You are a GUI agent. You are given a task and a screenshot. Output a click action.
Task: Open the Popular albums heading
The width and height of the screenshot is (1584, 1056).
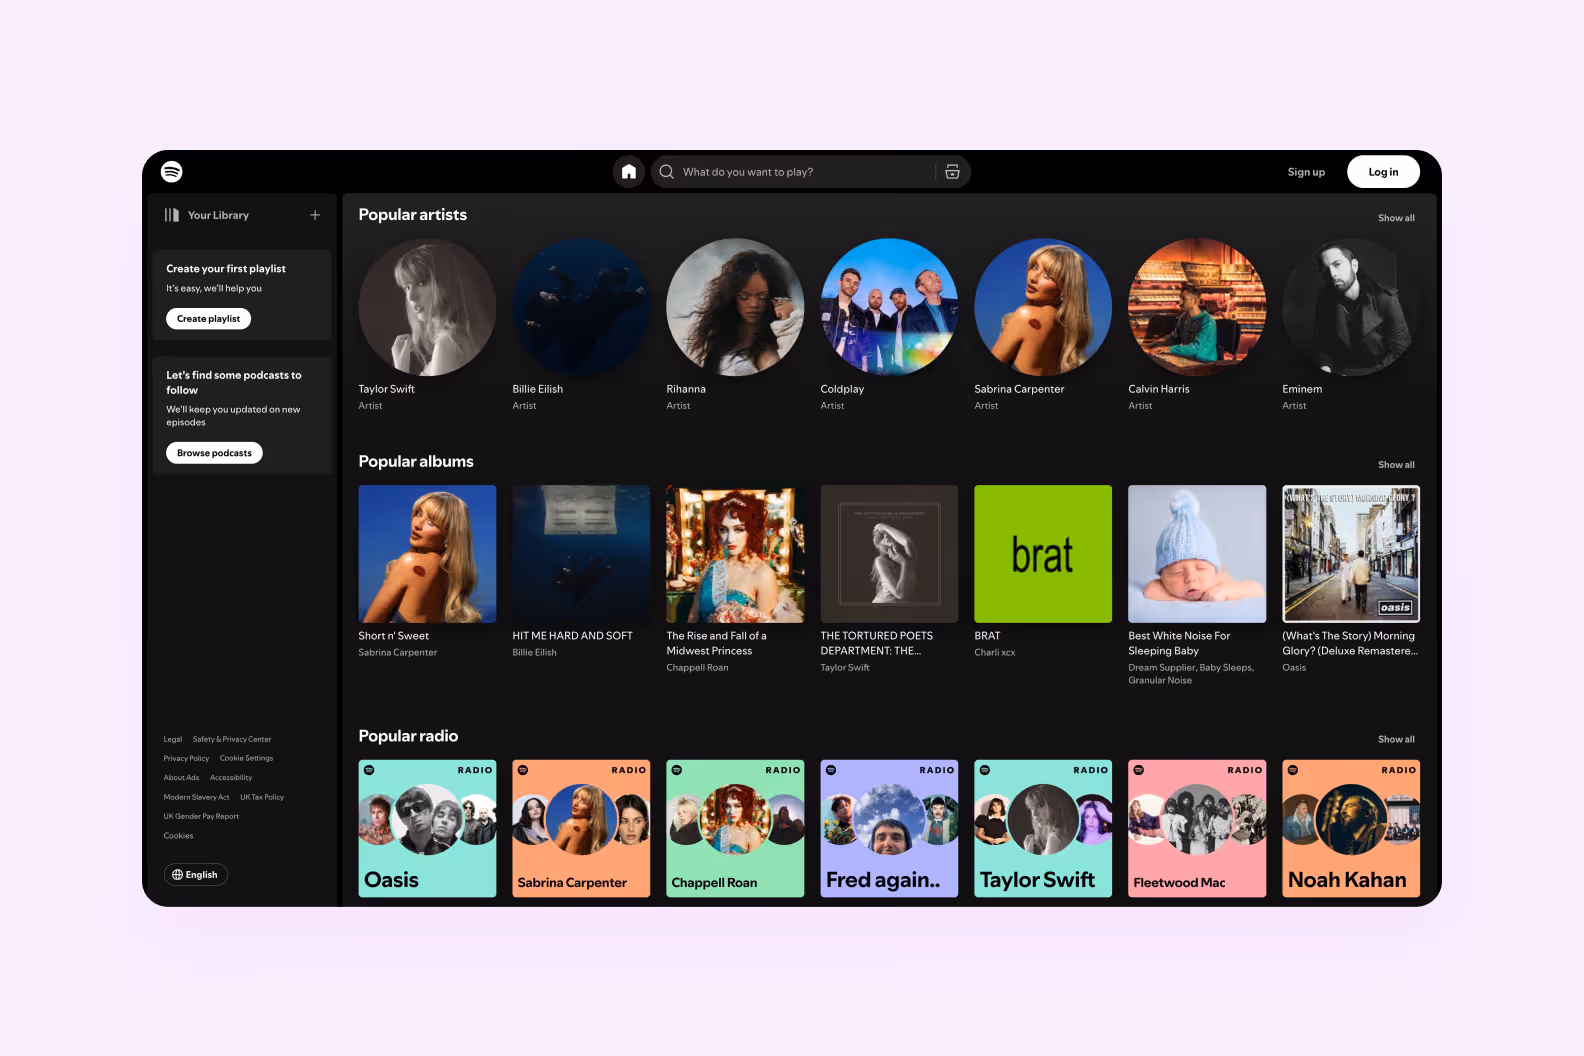[x=416, y=462]
